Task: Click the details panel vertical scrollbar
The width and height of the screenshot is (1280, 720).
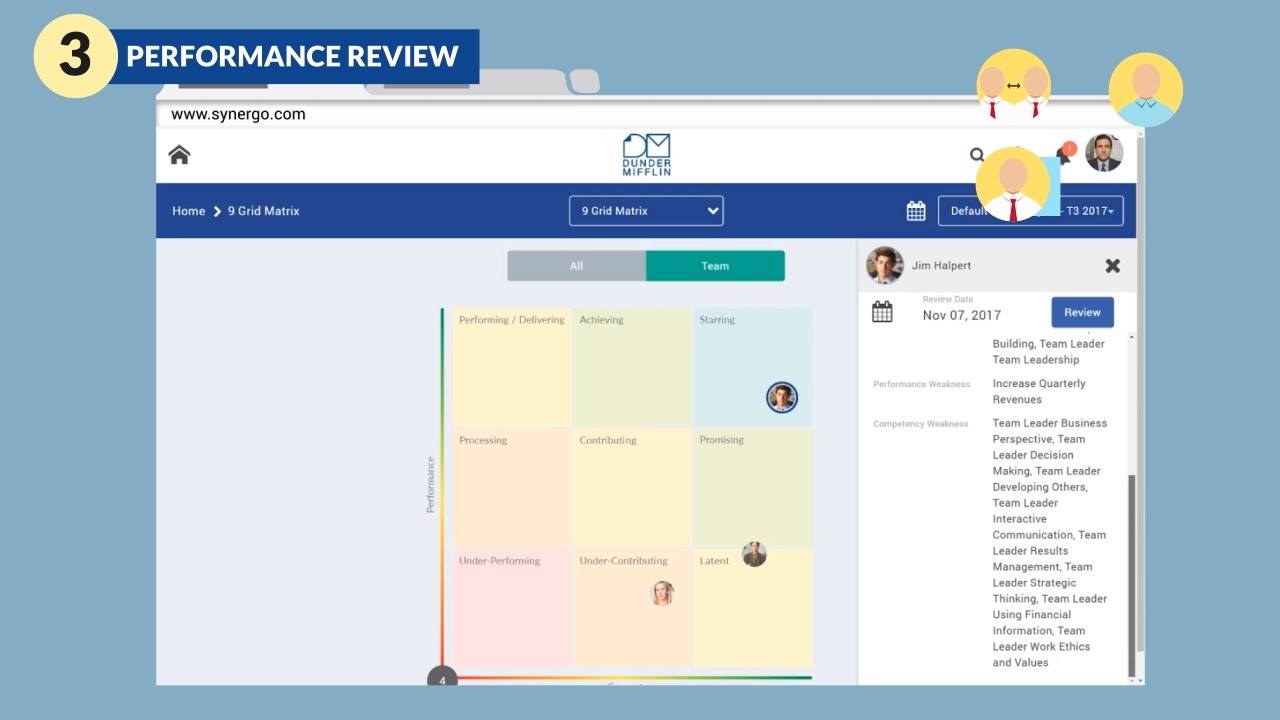Action: (x=1131, y=575)
